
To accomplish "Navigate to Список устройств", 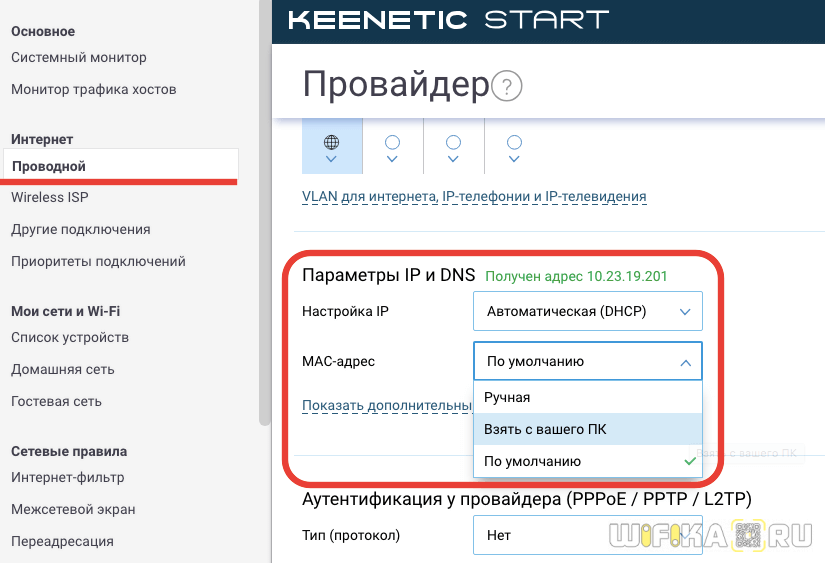I will [70, 337].
